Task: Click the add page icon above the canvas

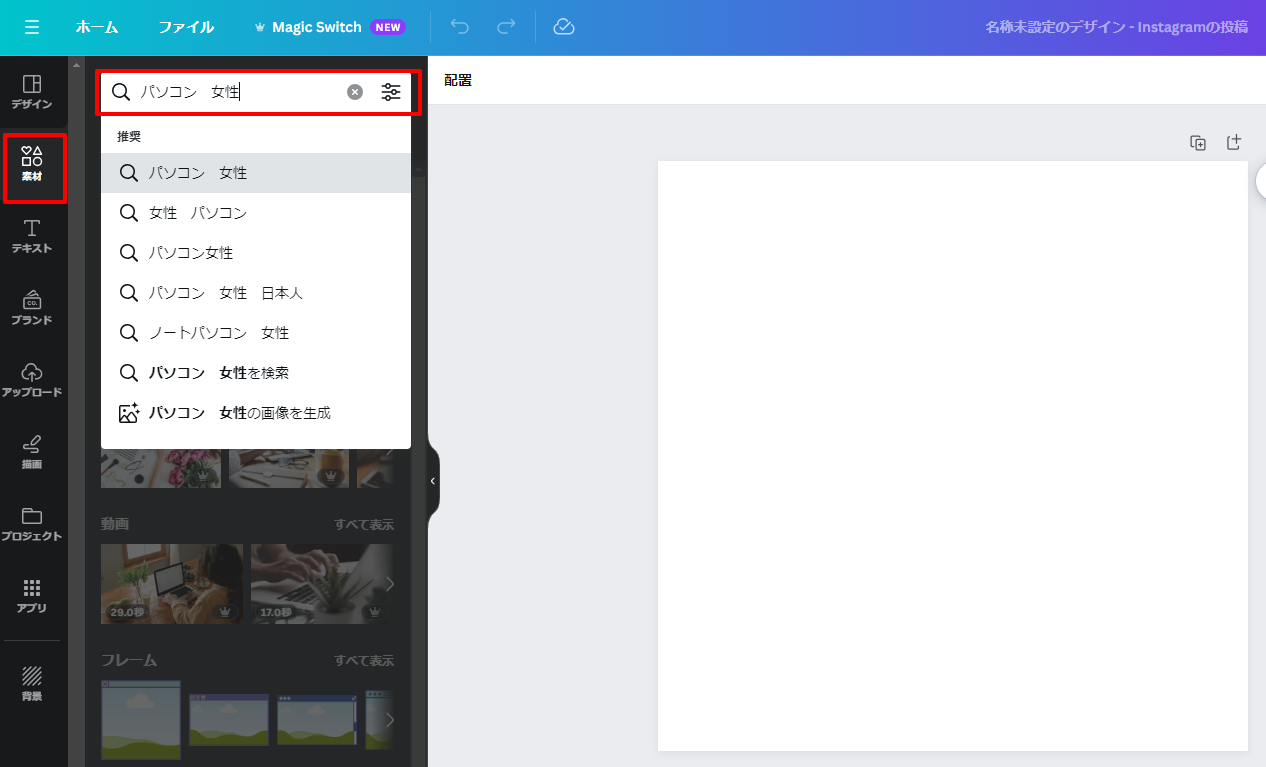Action: 1234,143
